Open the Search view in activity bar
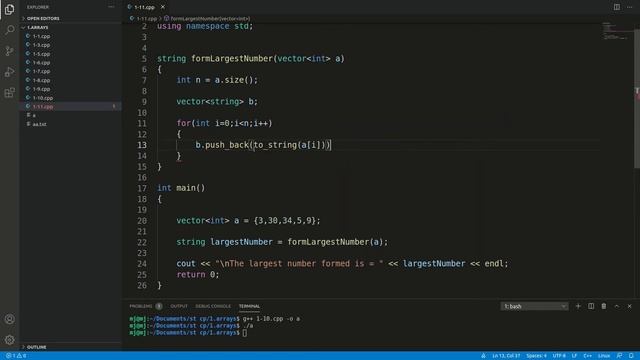 click(9, 30)
